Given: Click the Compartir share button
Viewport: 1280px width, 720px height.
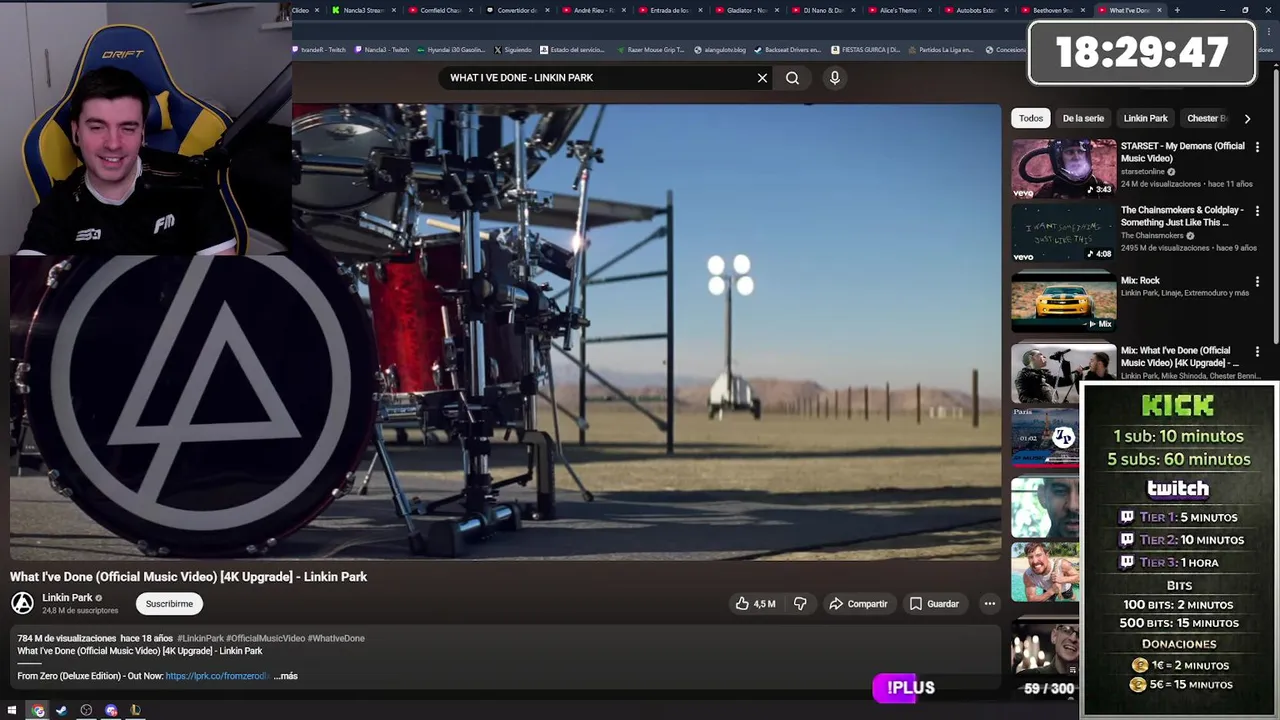Looking at the screenshot, I should click(858, 604).
